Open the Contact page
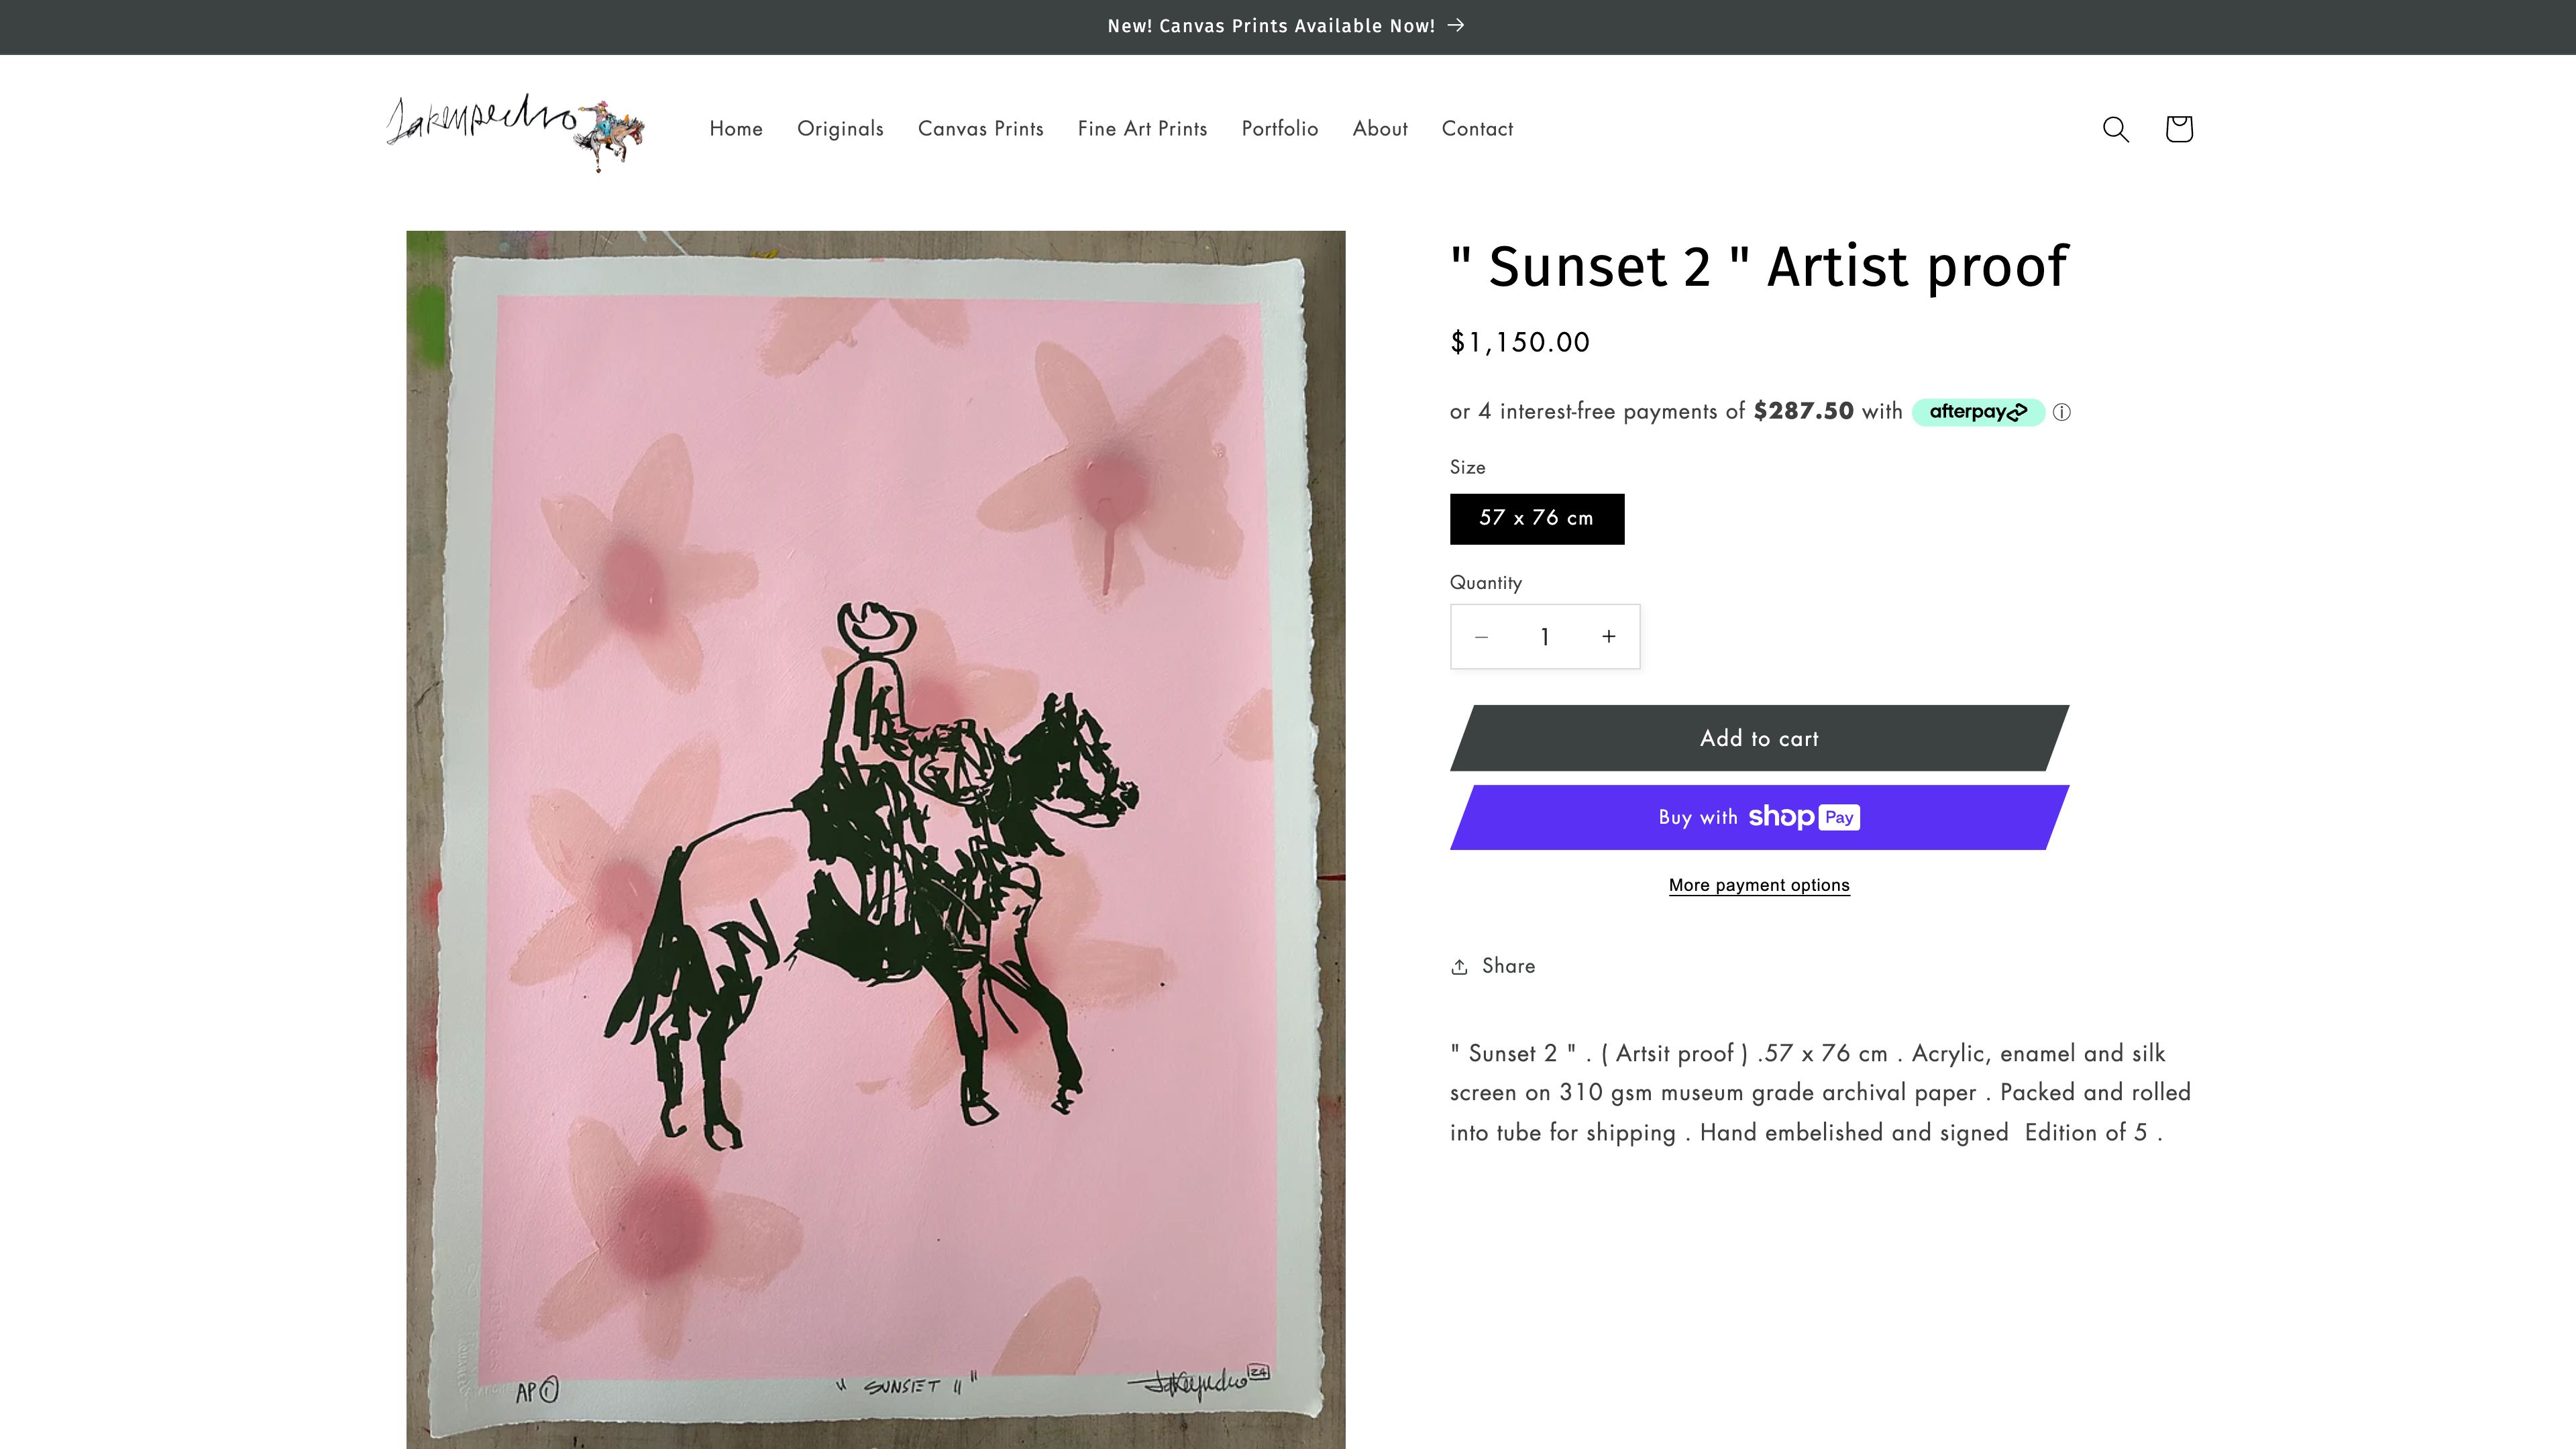 point(1476,129)
